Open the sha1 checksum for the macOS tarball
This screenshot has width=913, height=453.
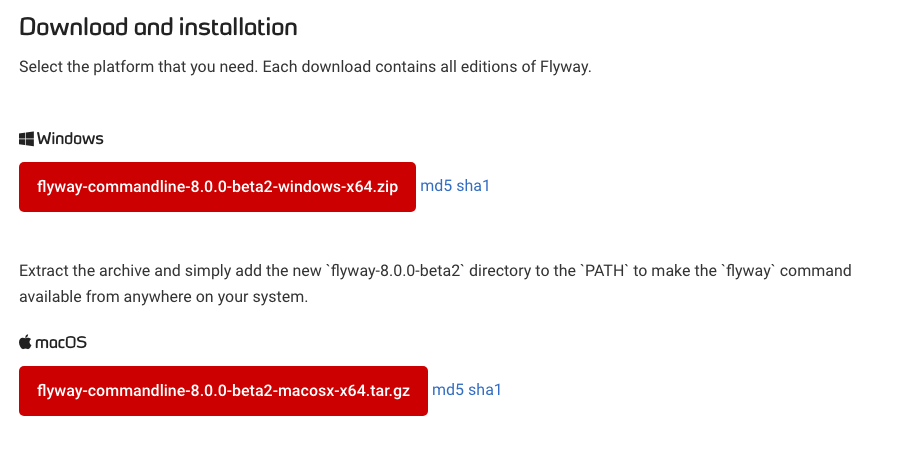pyautogui.click(x=485, y=389)
